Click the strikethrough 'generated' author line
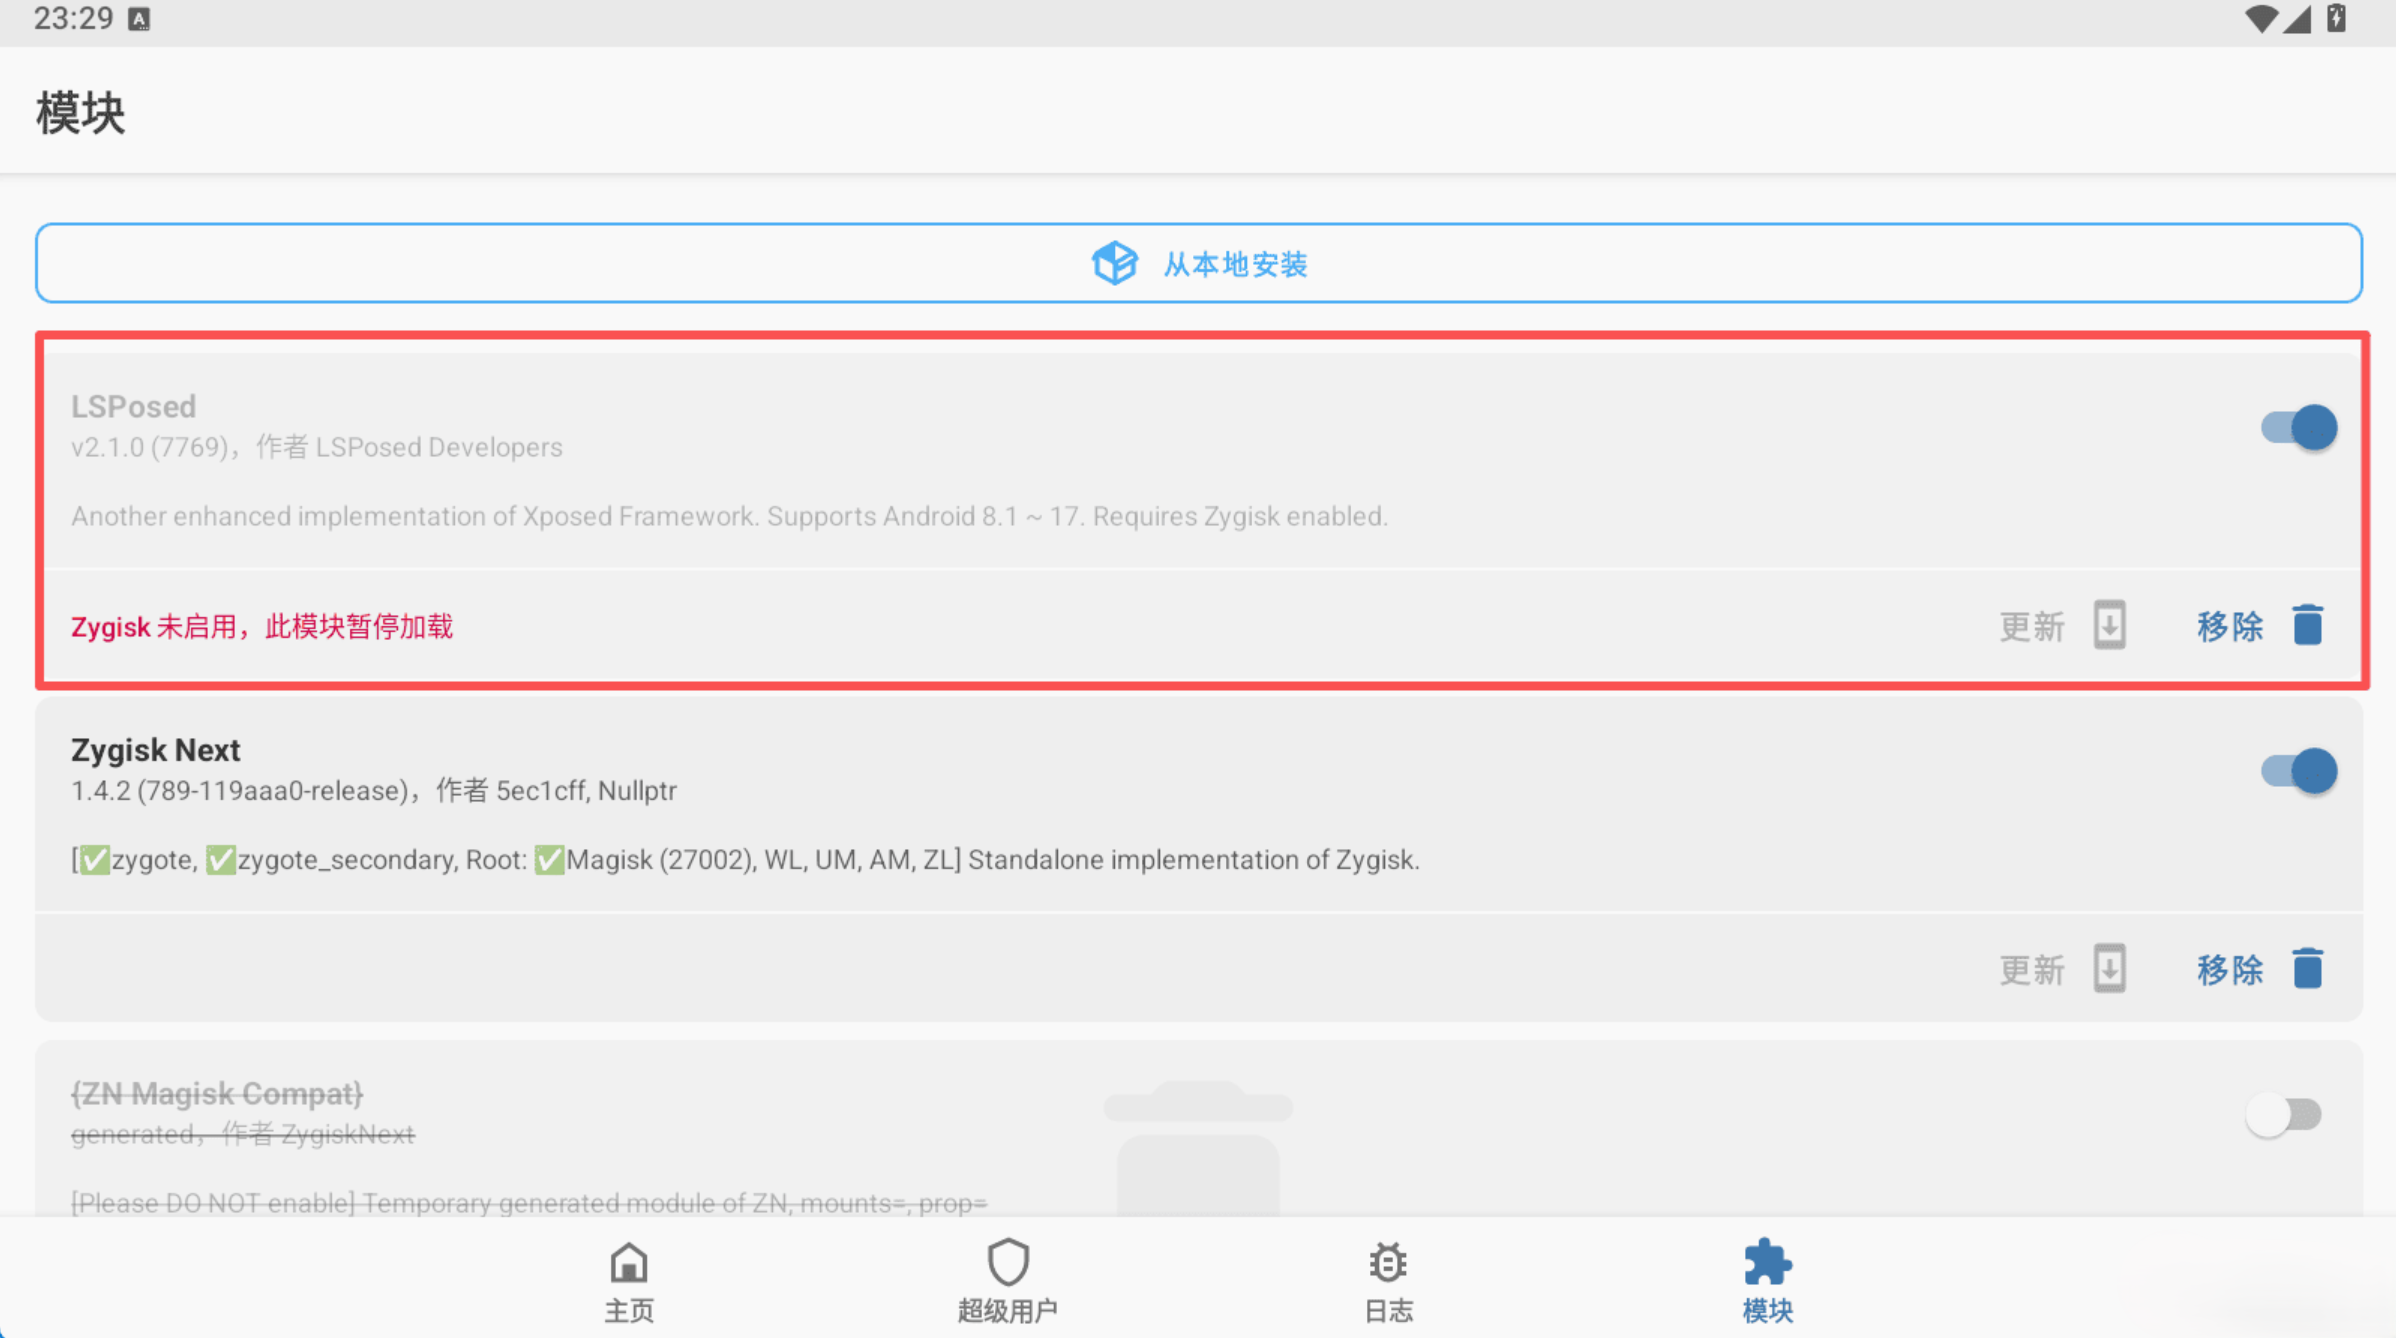 242,1134
